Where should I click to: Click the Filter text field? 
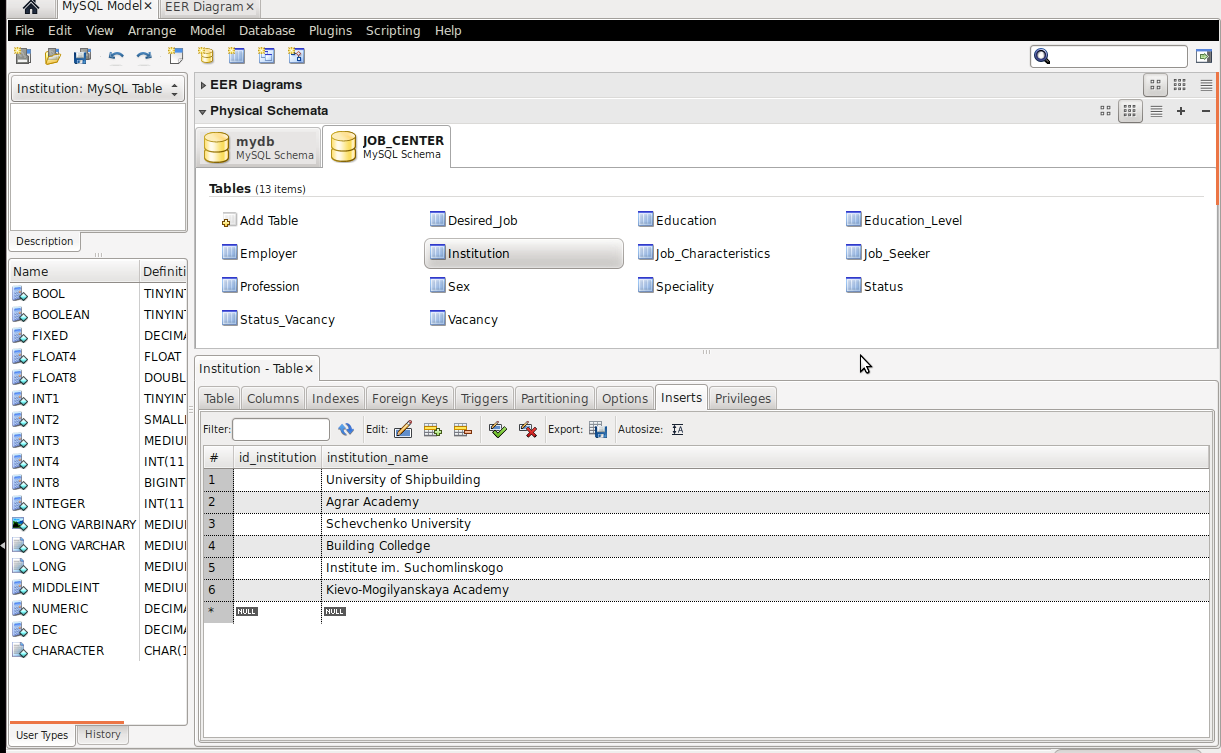(x=281, y=430)
